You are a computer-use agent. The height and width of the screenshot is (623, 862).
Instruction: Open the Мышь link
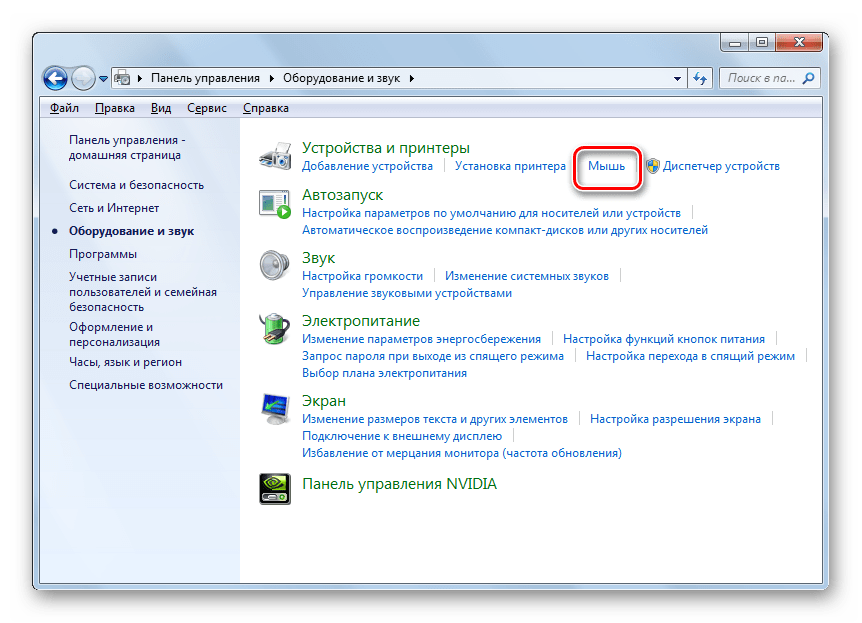[x=606, y=166]
